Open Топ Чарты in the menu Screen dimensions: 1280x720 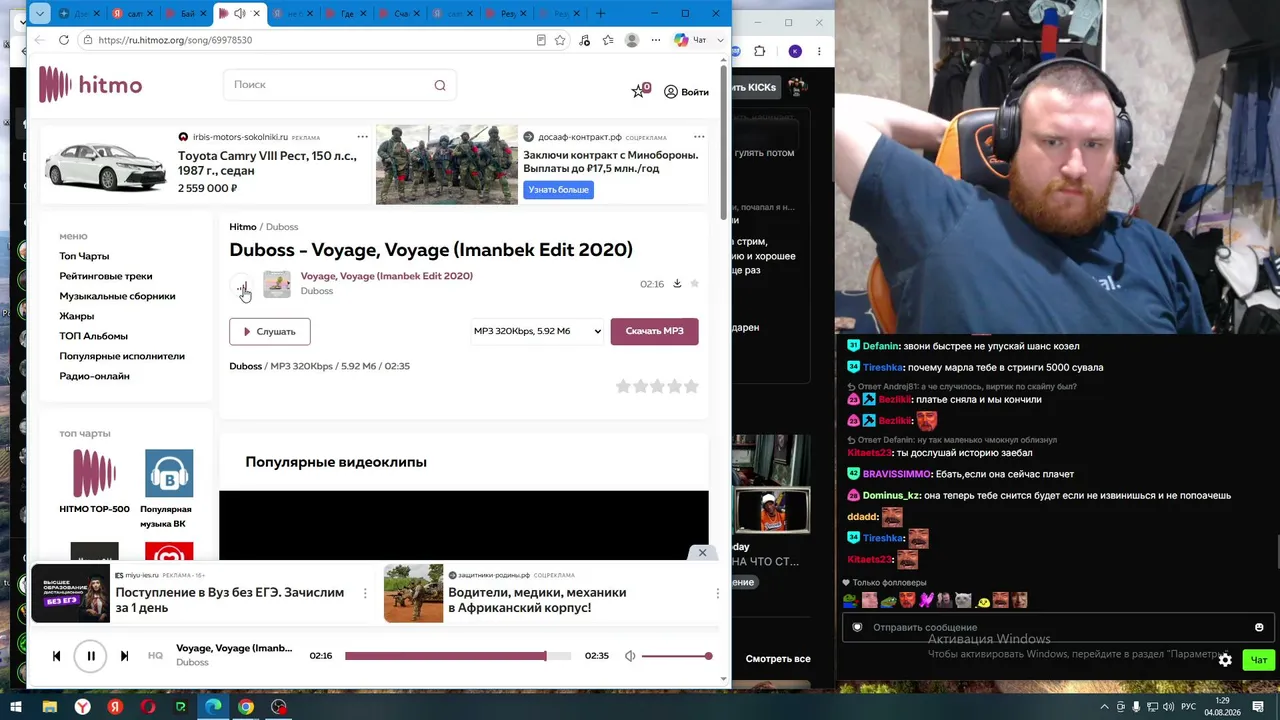click(x=84, y=256)
